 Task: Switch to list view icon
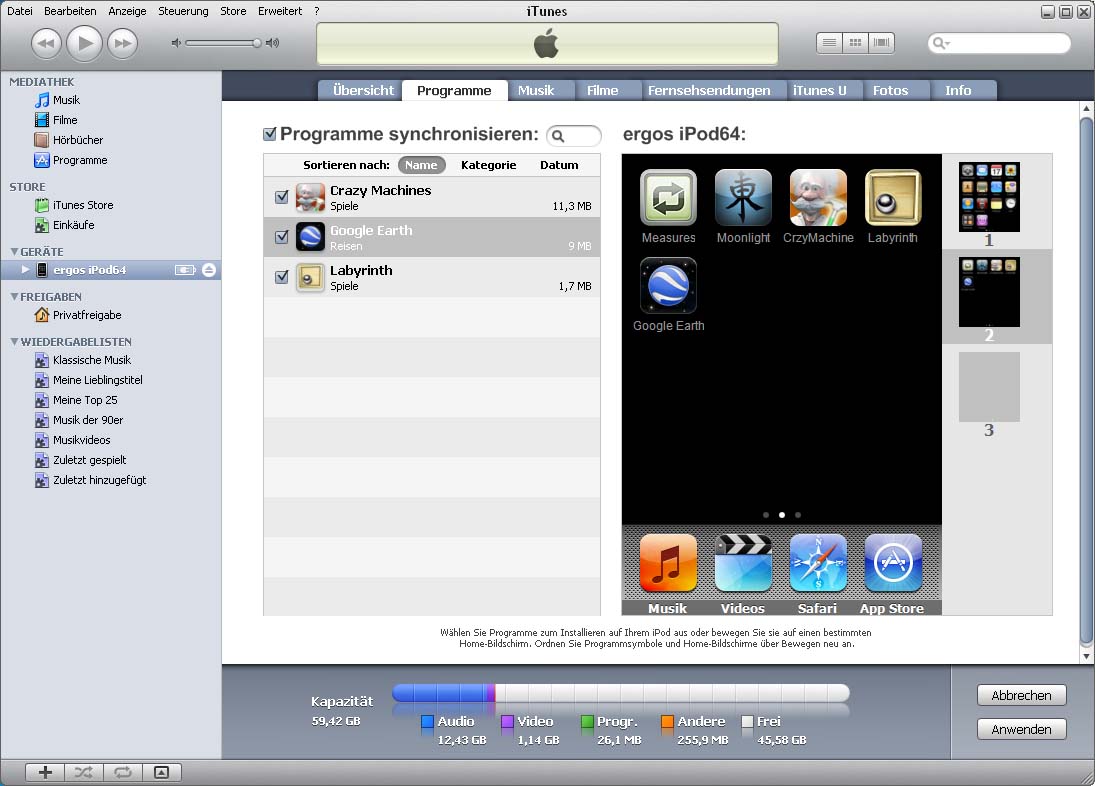(830, 43)
